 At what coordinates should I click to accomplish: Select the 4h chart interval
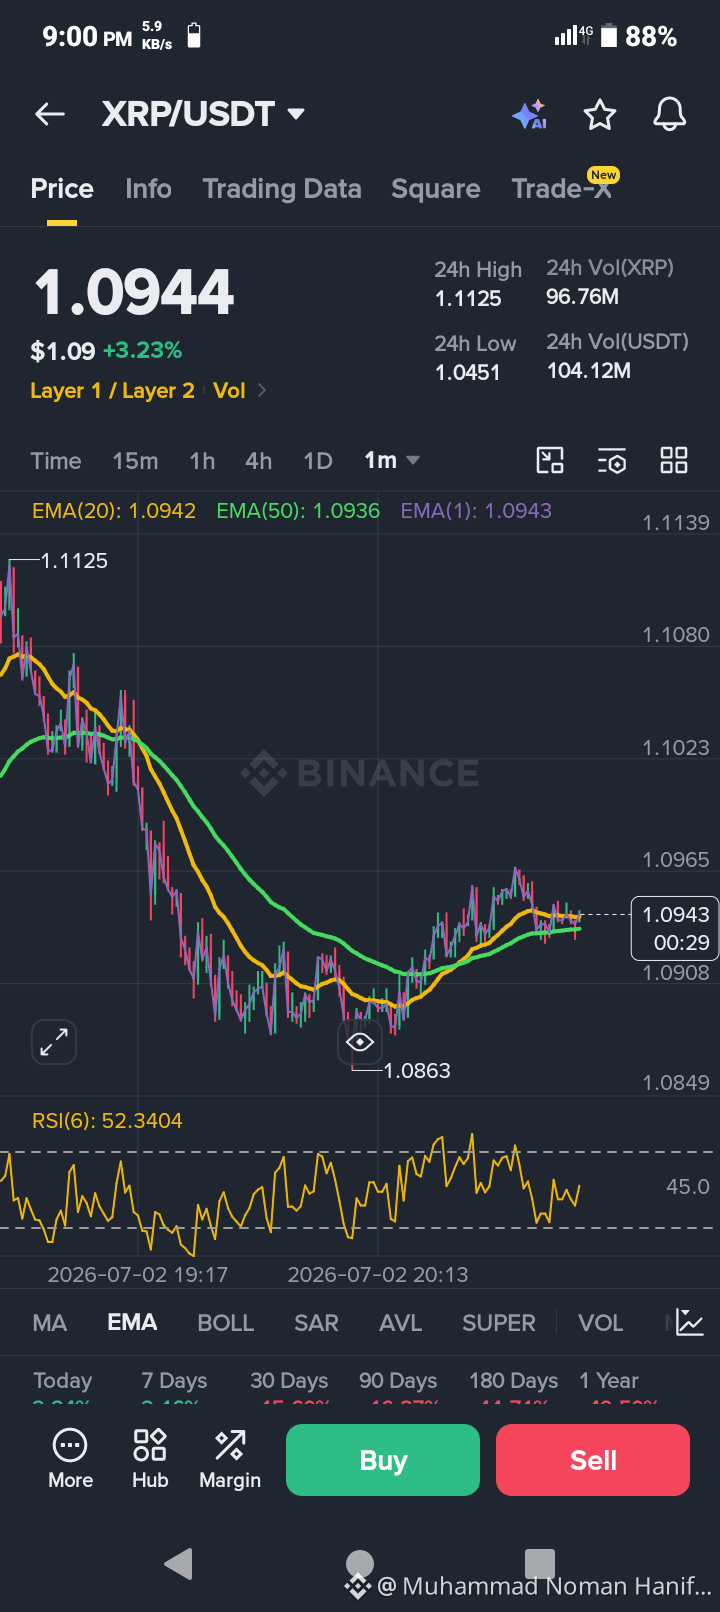point(258,461)
